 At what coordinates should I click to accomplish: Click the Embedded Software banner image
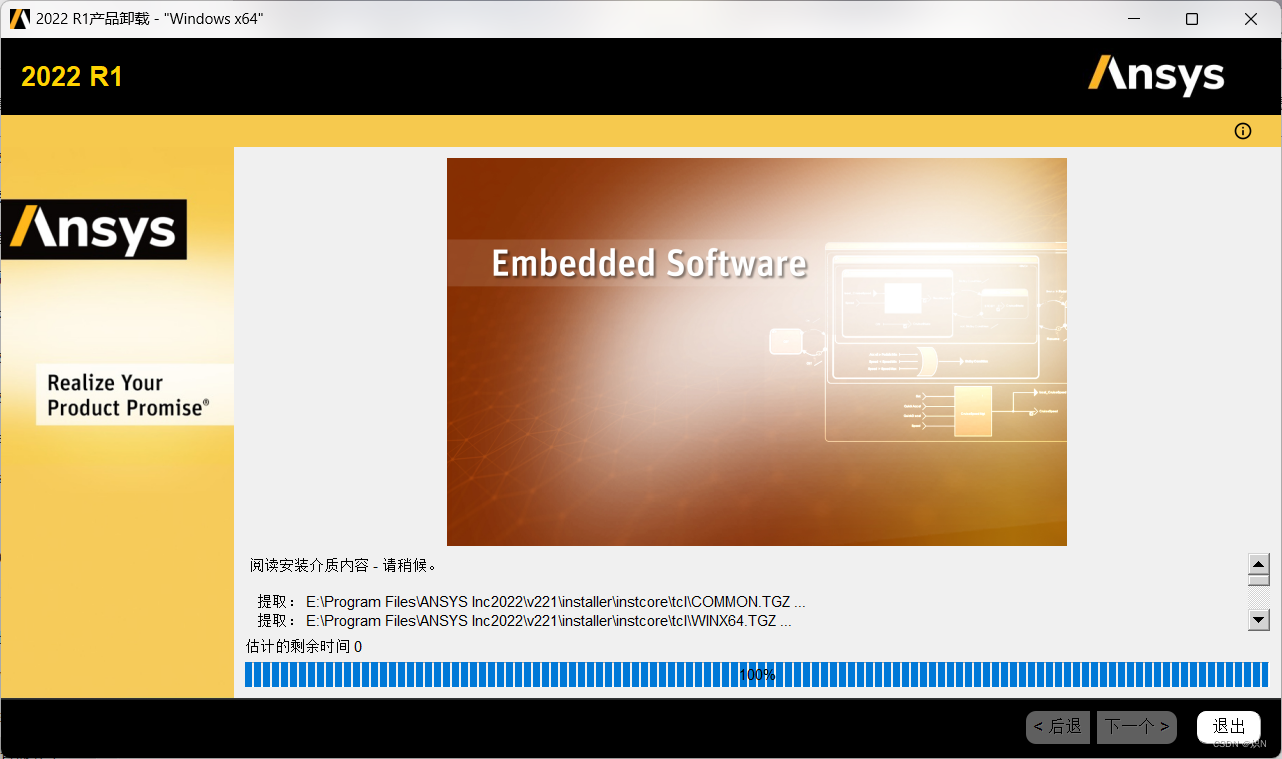[757, 352]
